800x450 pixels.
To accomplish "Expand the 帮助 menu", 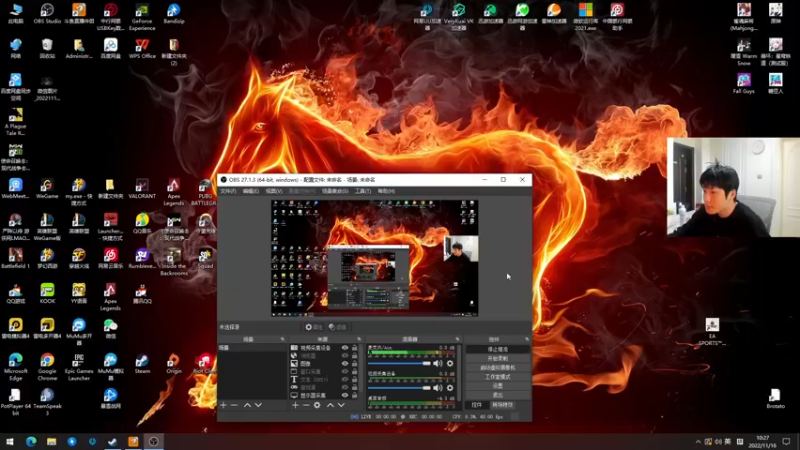I will [x=385, y=191].
